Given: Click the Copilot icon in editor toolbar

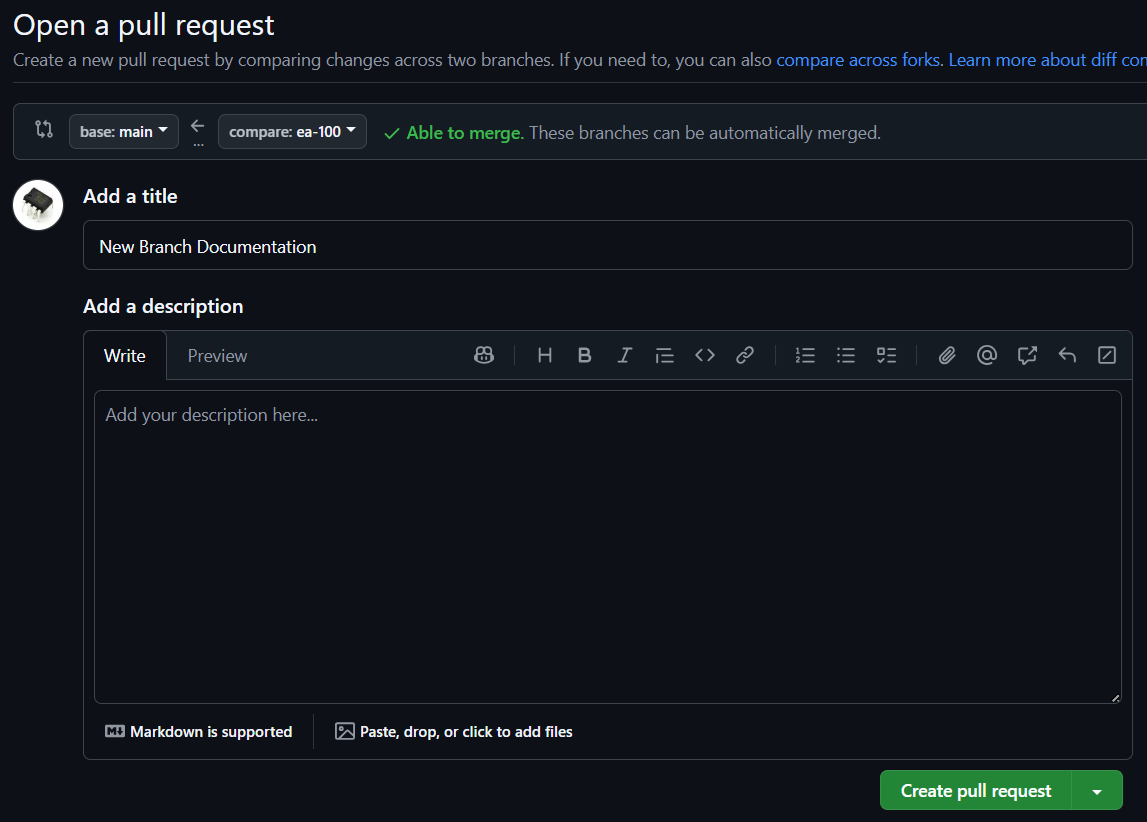Looking at the screenshot, I should pyautogui.click(x=484, y=355).
